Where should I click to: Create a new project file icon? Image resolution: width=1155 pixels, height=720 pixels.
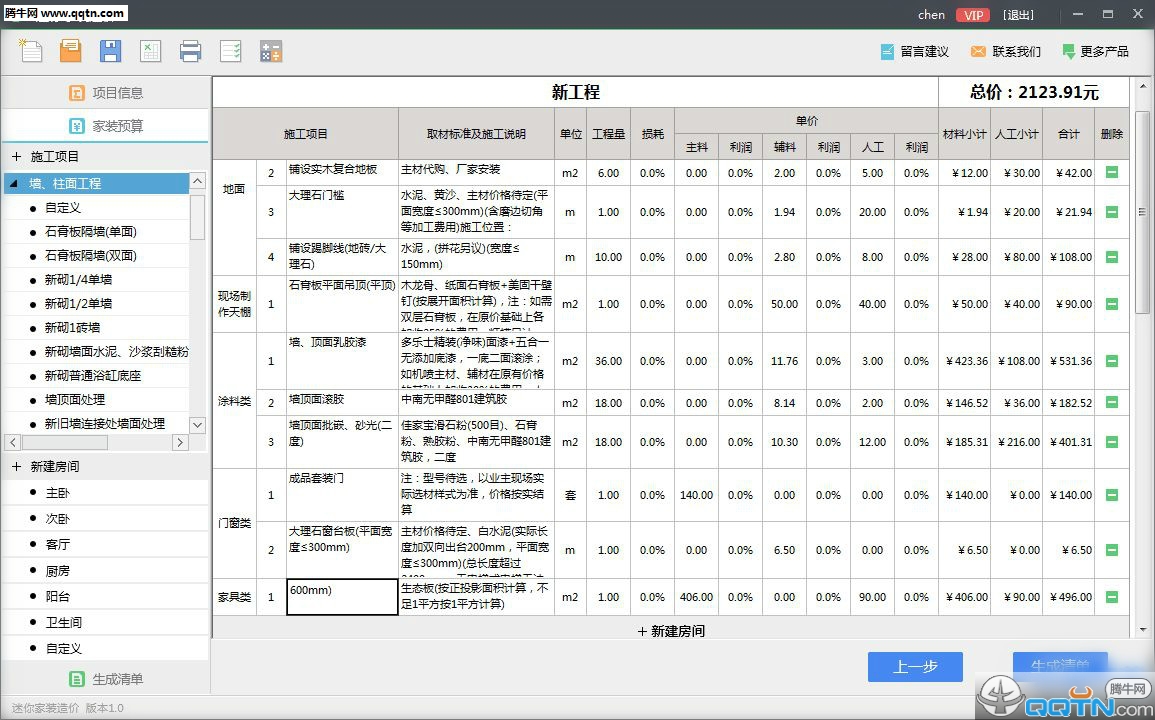pos(30,50)
